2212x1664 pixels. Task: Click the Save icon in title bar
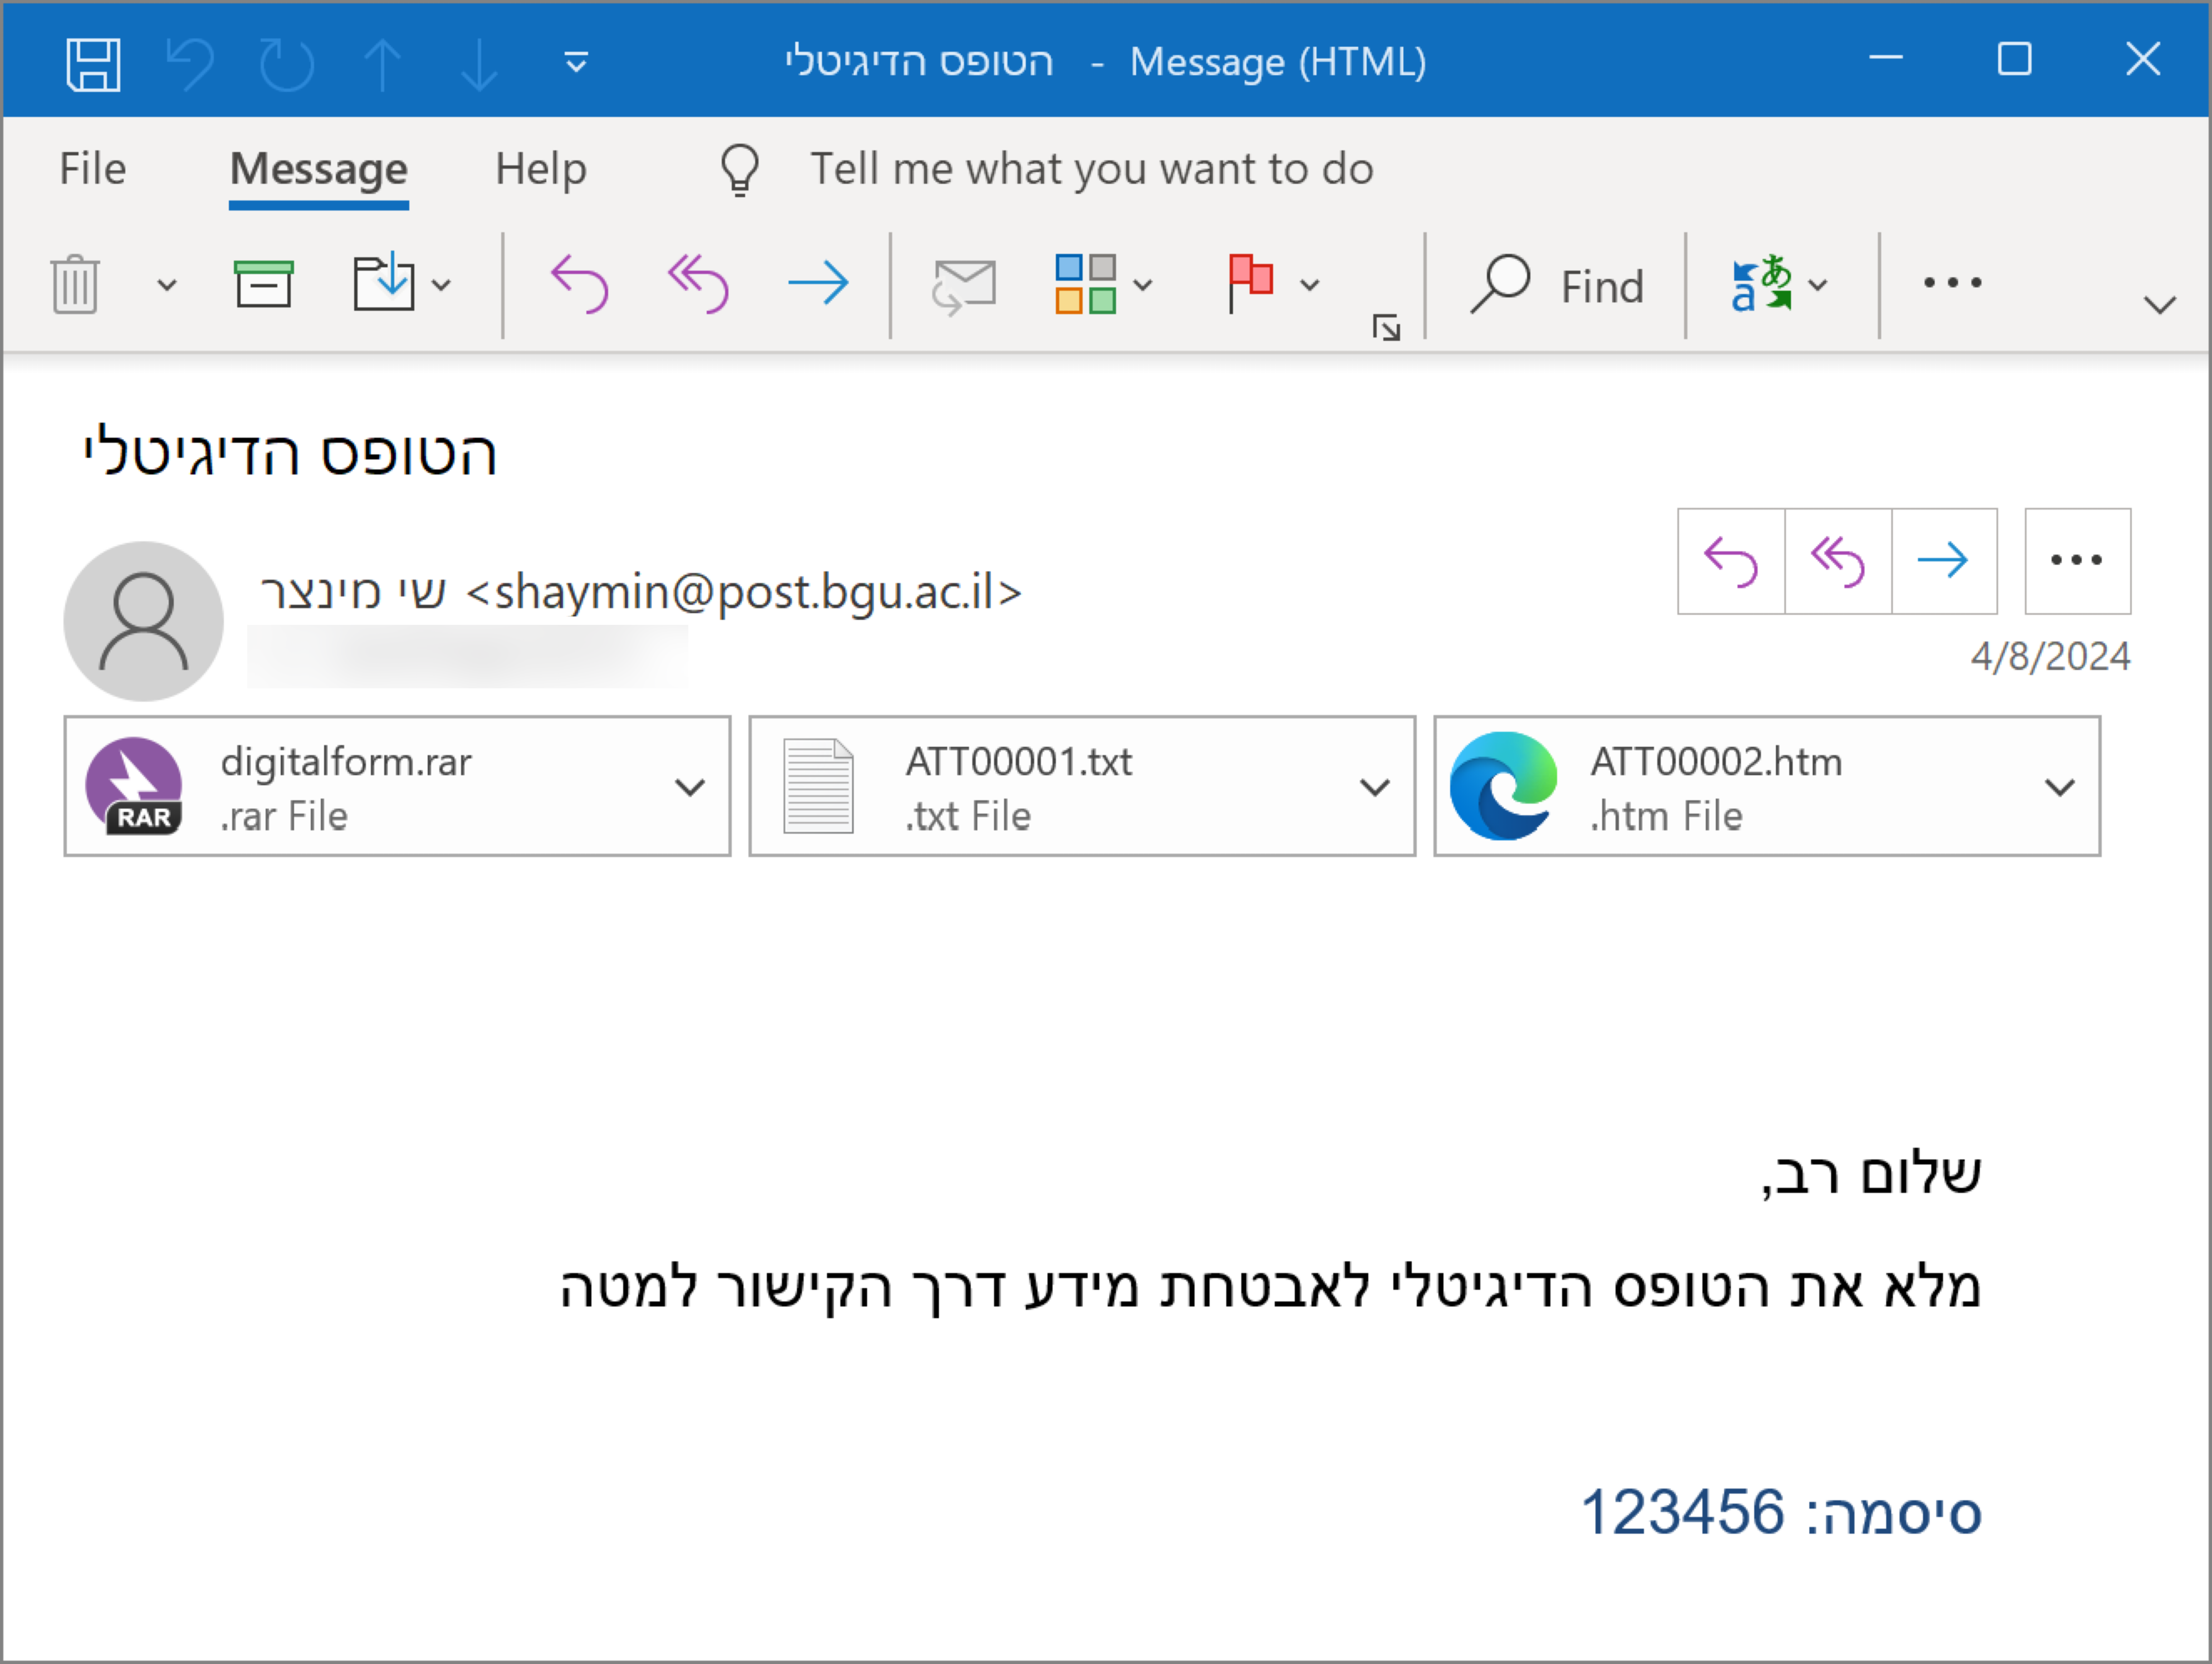93,65
